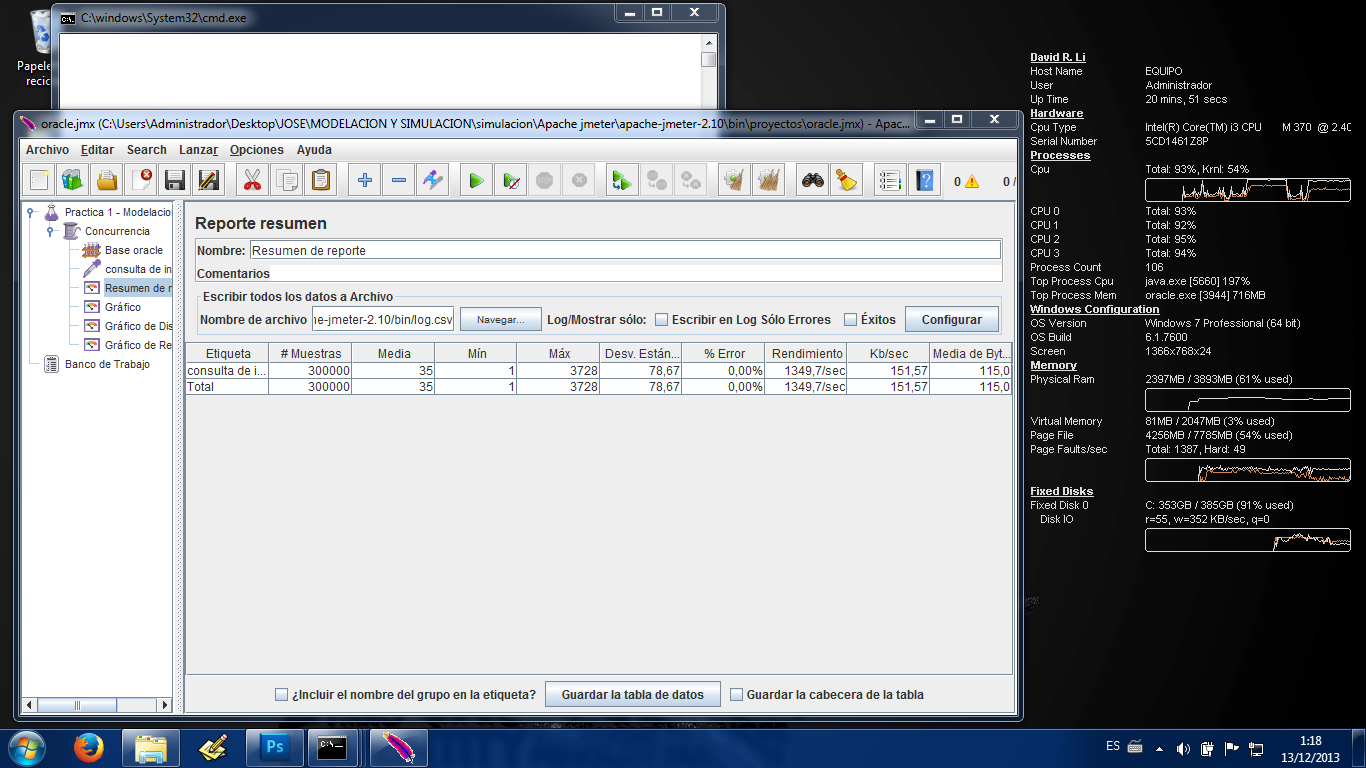Enable Escribir en Log Sólo Errores checkbox
The height and width of the screenshot is (768, 1366).
click(x=661, y=320)
